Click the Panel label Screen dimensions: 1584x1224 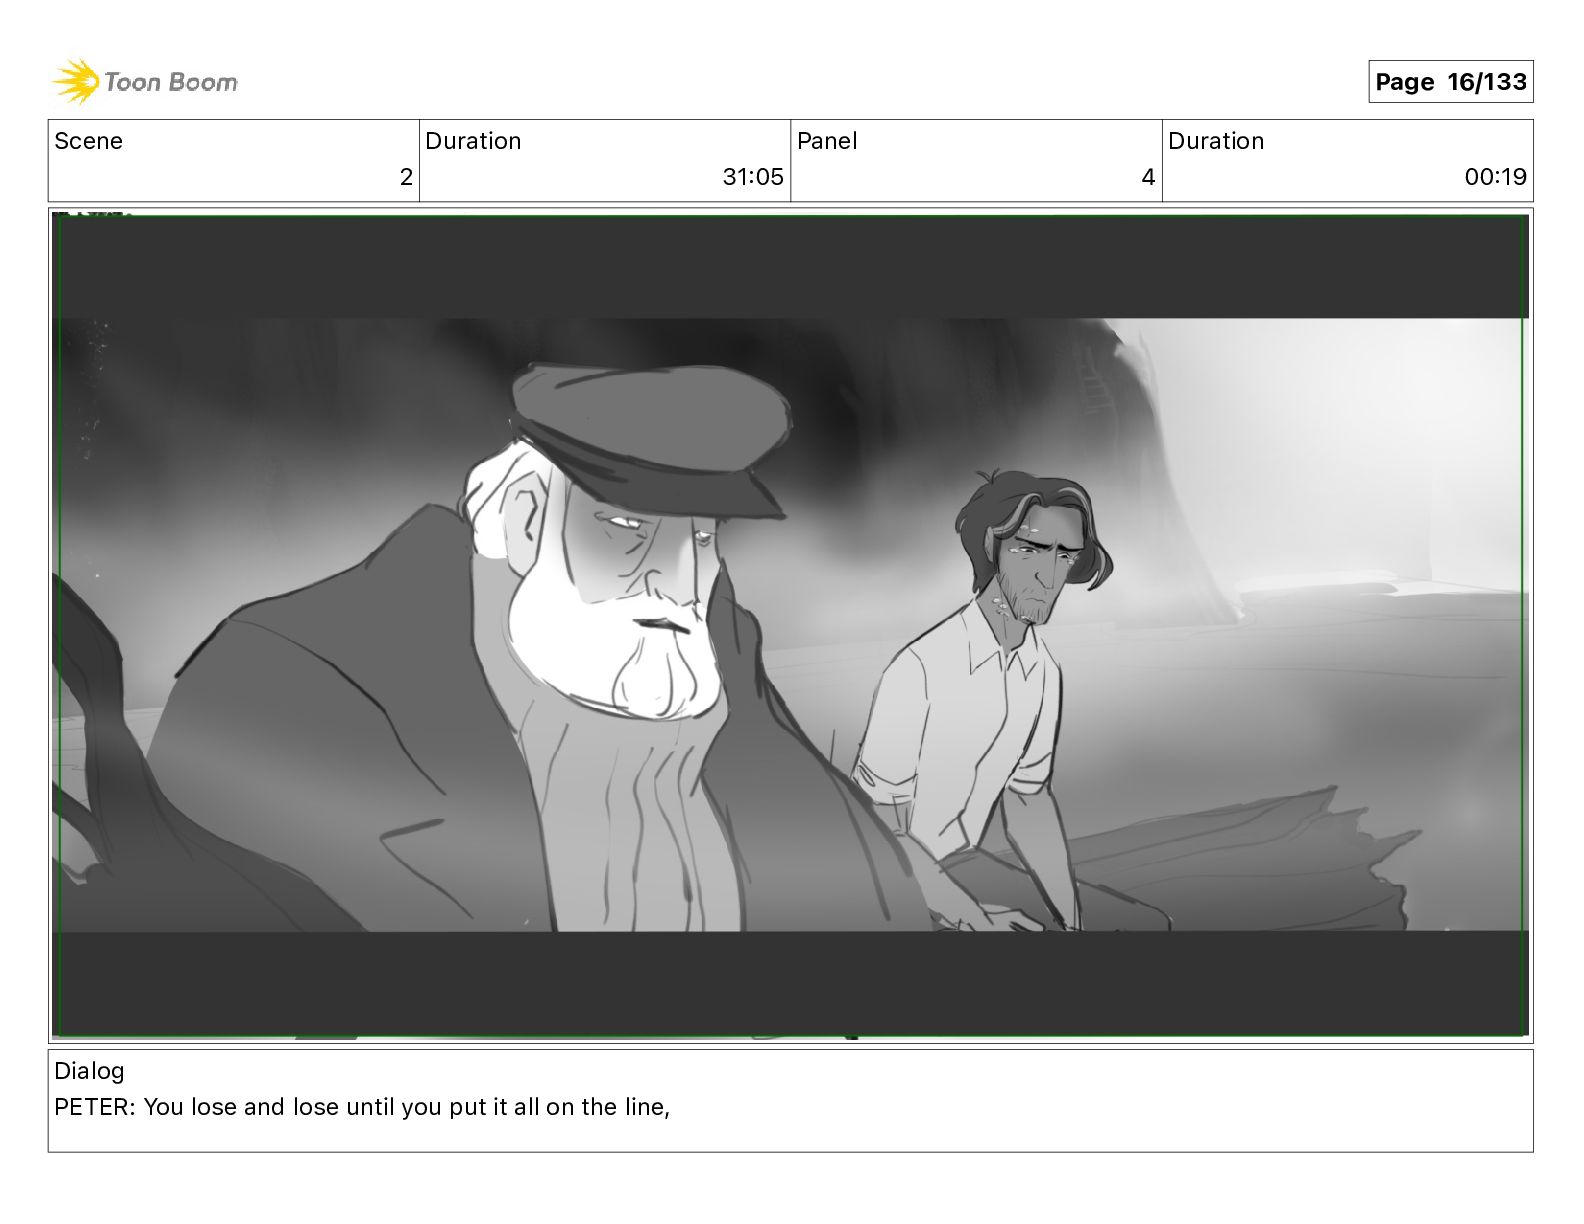827,141
